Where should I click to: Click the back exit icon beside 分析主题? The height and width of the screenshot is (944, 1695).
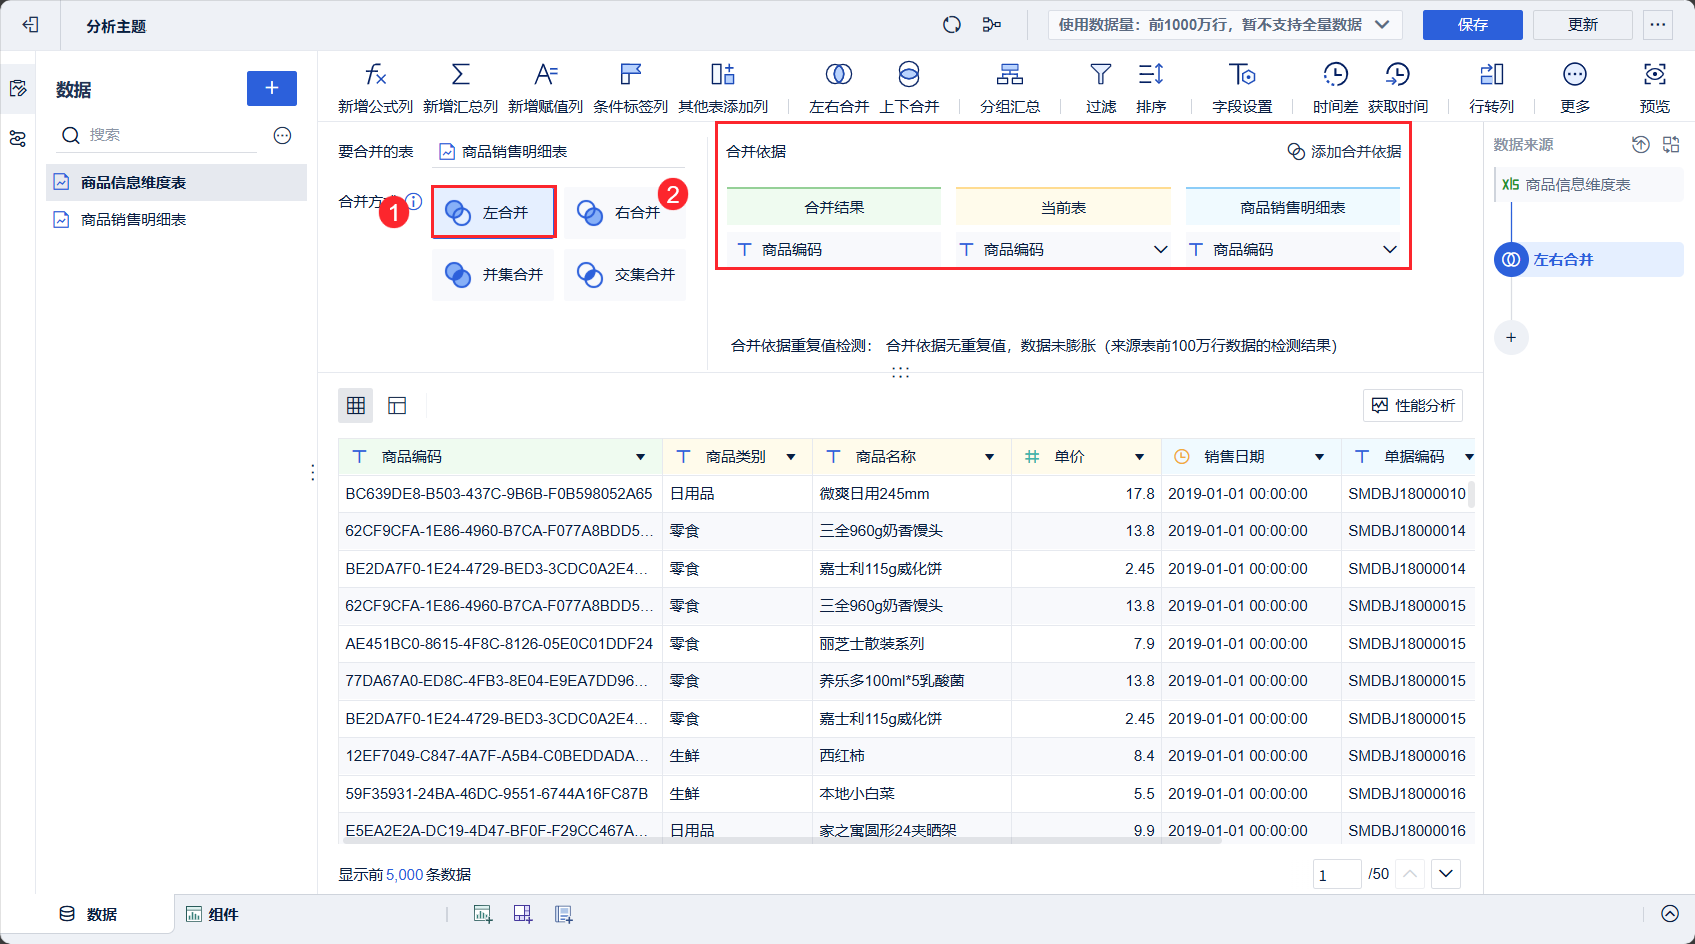tap(30, 25)
